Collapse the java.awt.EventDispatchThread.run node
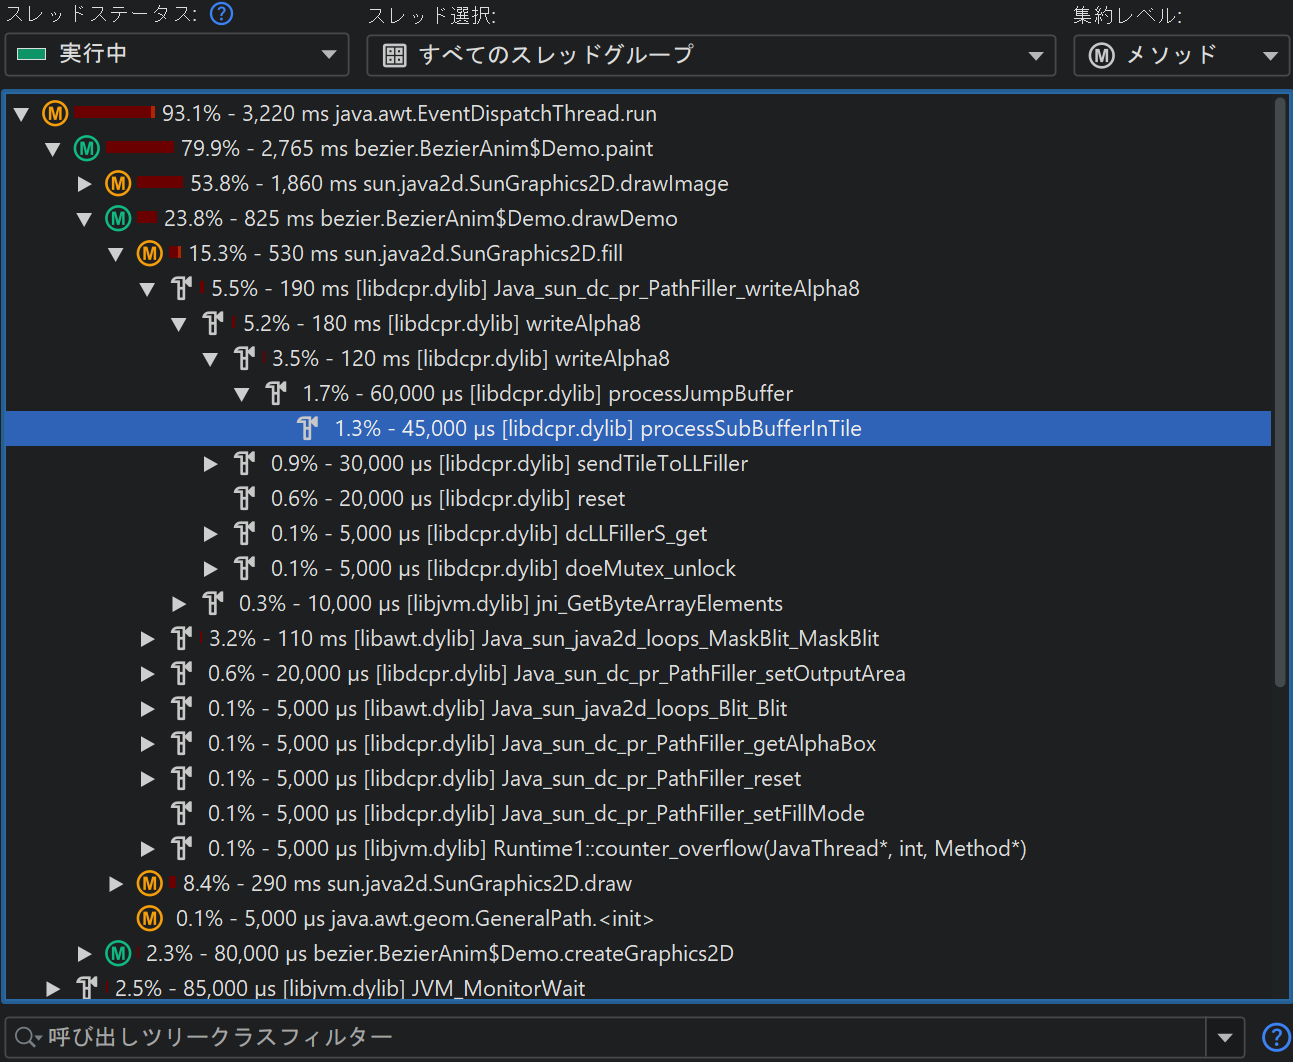The image size is (1293, 1062). coord(21,114)
